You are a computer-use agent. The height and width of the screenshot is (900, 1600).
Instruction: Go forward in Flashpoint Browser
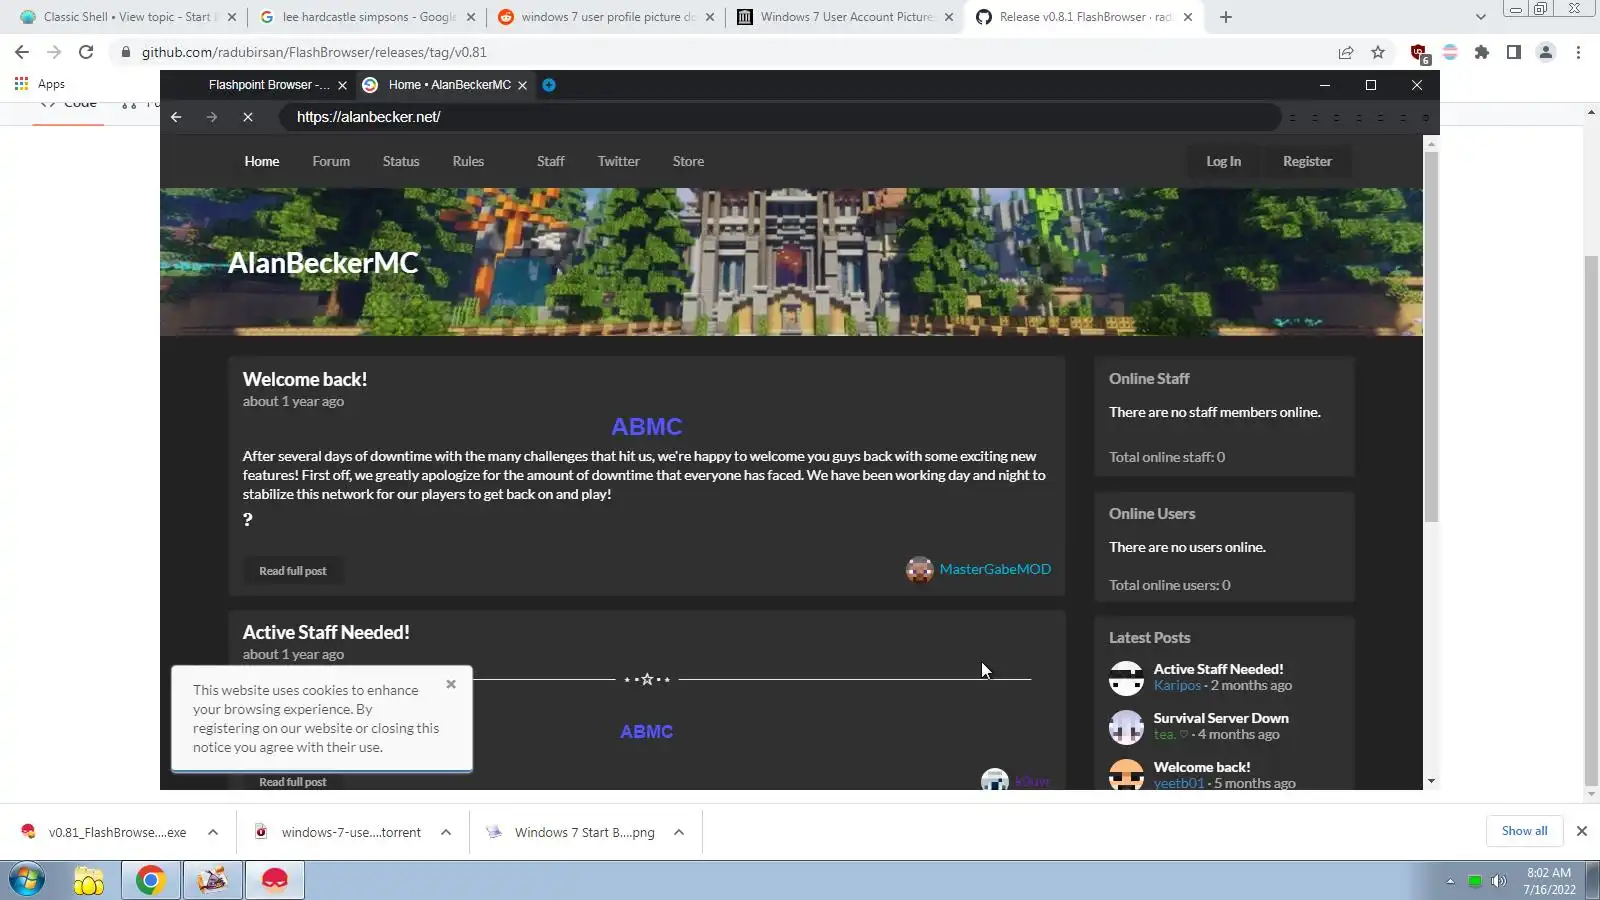pyautogui.click(x=212, y=117)
